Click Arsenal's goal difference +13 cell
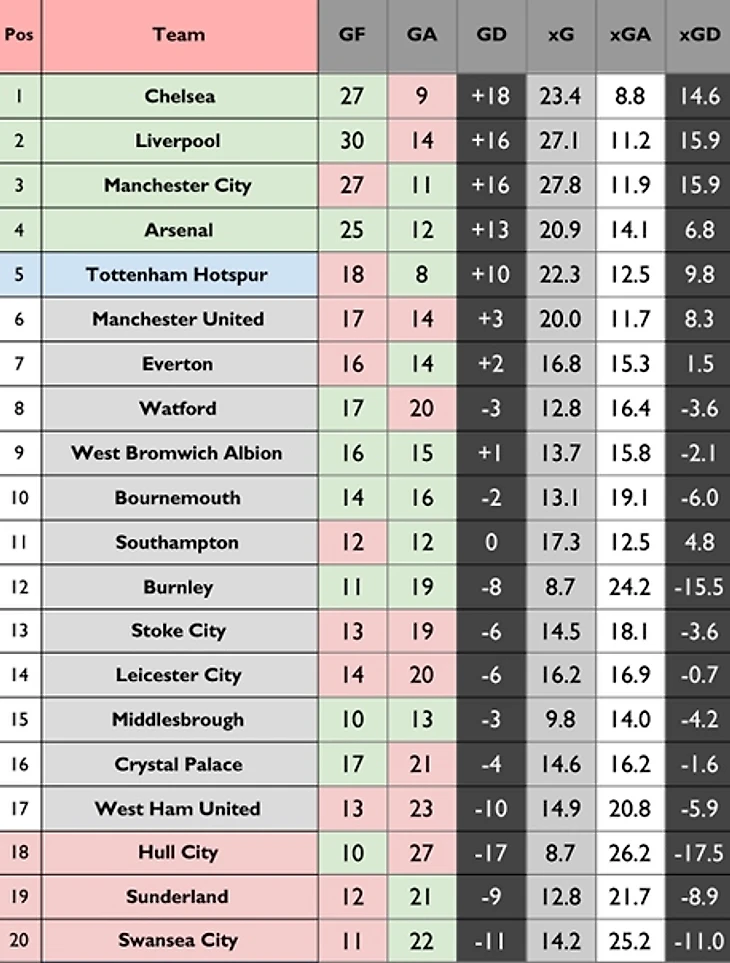The width and height of the screenshot is (730, 963). (x=491, y=230)
